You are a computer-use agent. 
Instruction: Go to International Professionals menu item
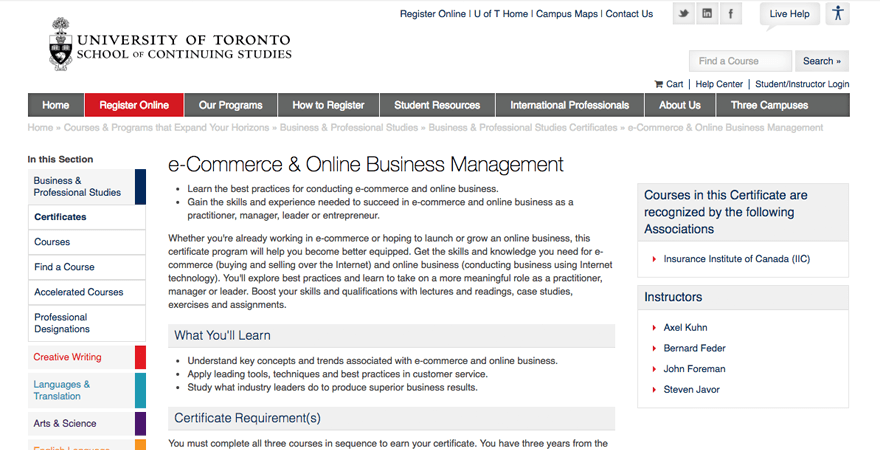pyautogui.click(x=569, y=105)
